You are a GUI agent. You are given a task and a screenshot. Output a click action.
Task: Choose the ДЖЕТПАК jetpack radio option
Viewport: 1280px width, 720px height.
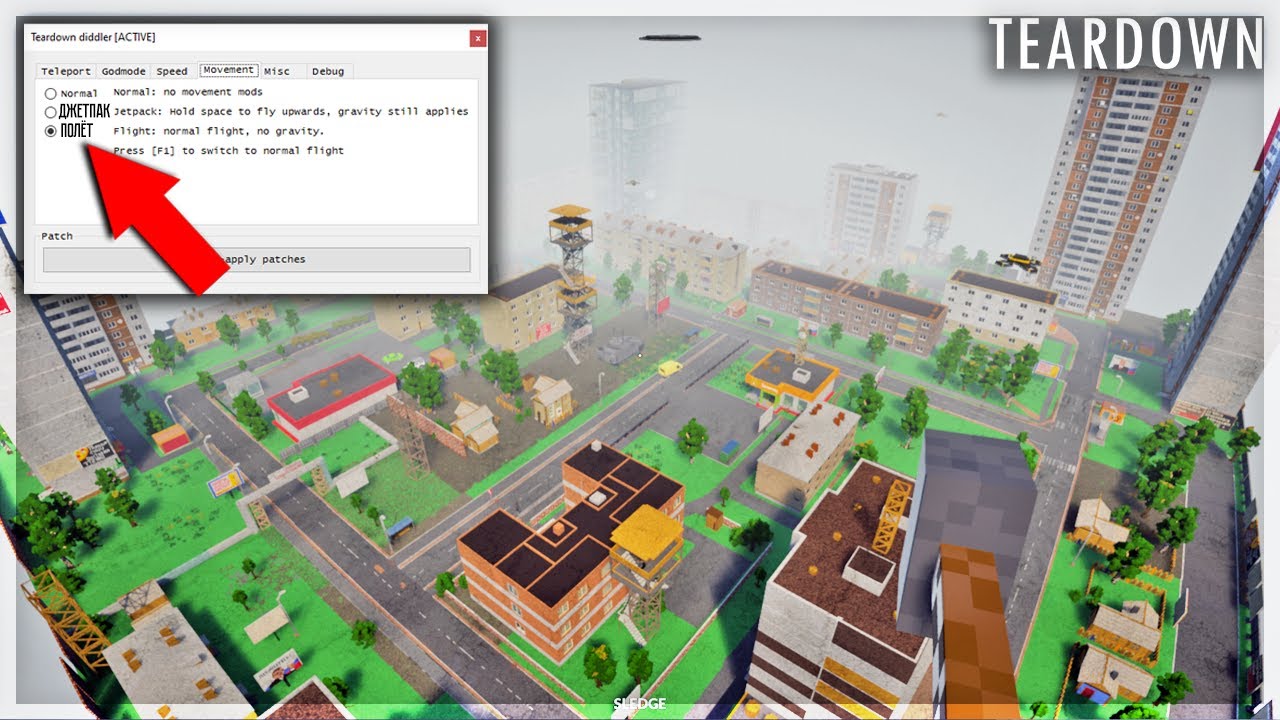click(51, 112)
